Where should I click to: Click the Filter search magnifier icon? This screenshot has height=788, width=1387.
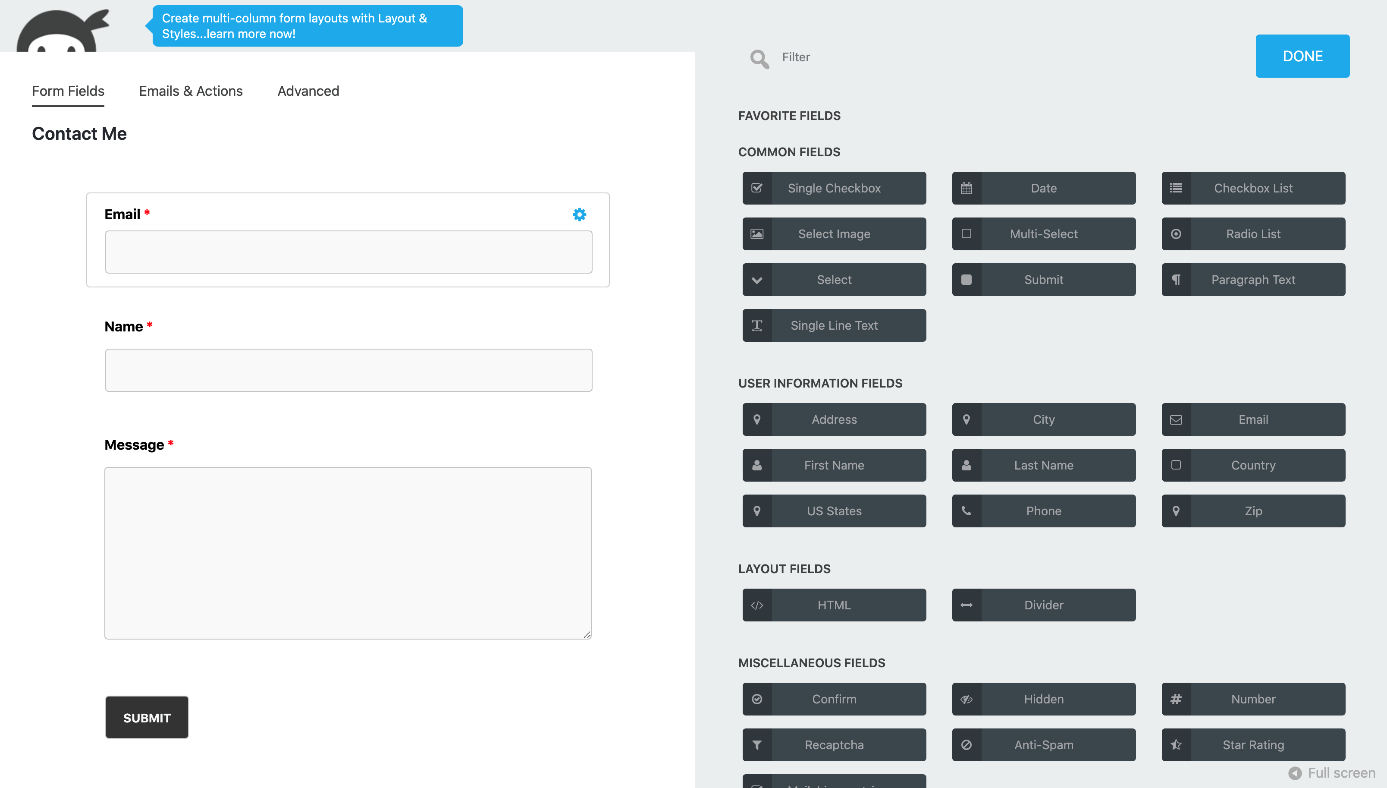(x=760, y=59)
